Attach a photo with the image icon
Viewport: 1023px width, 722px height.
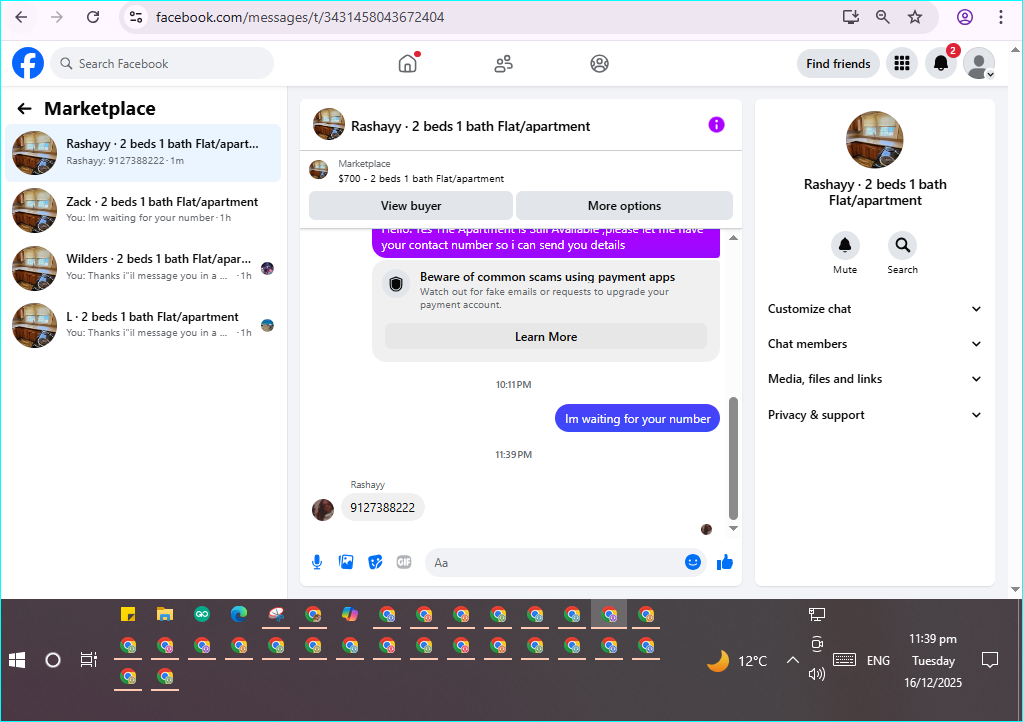click(x=346, y=562)
